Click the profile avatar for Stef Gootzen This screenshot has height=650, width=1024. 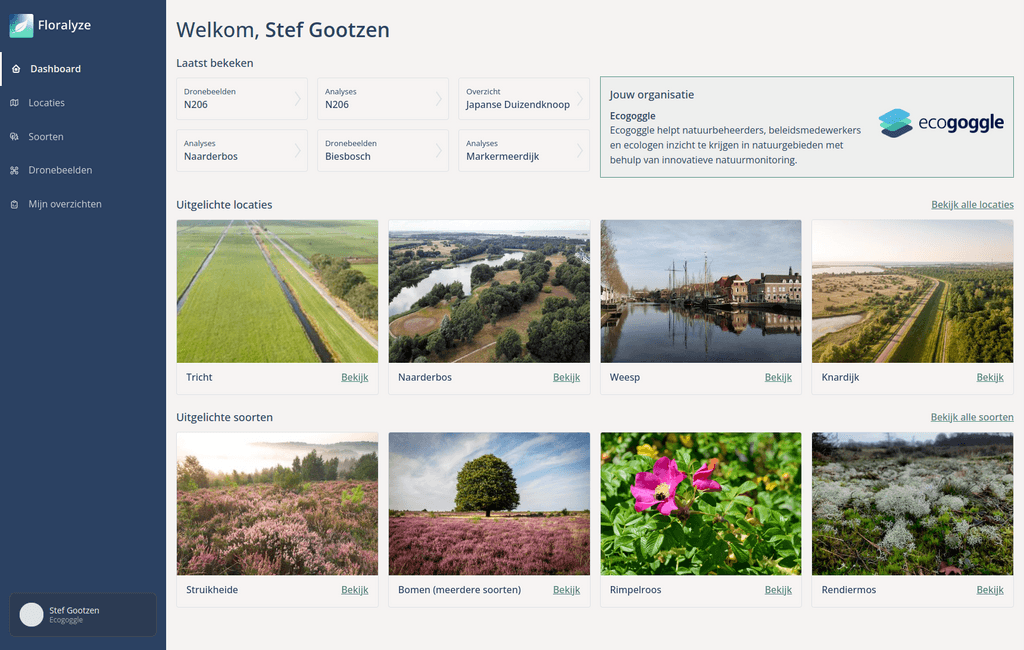click(x=30, y=613)
